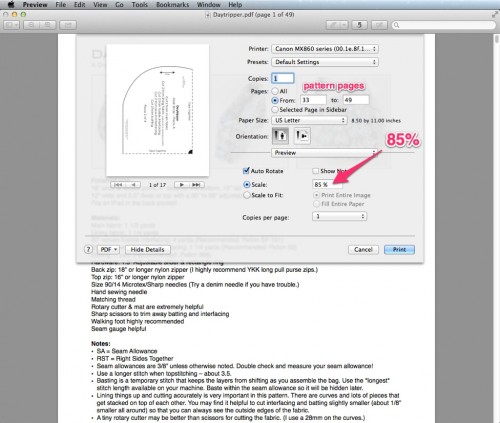Viewport: 500px width, 423px height.
Task: Select the Scale to Fit radio button
Action: pos(247,195)
